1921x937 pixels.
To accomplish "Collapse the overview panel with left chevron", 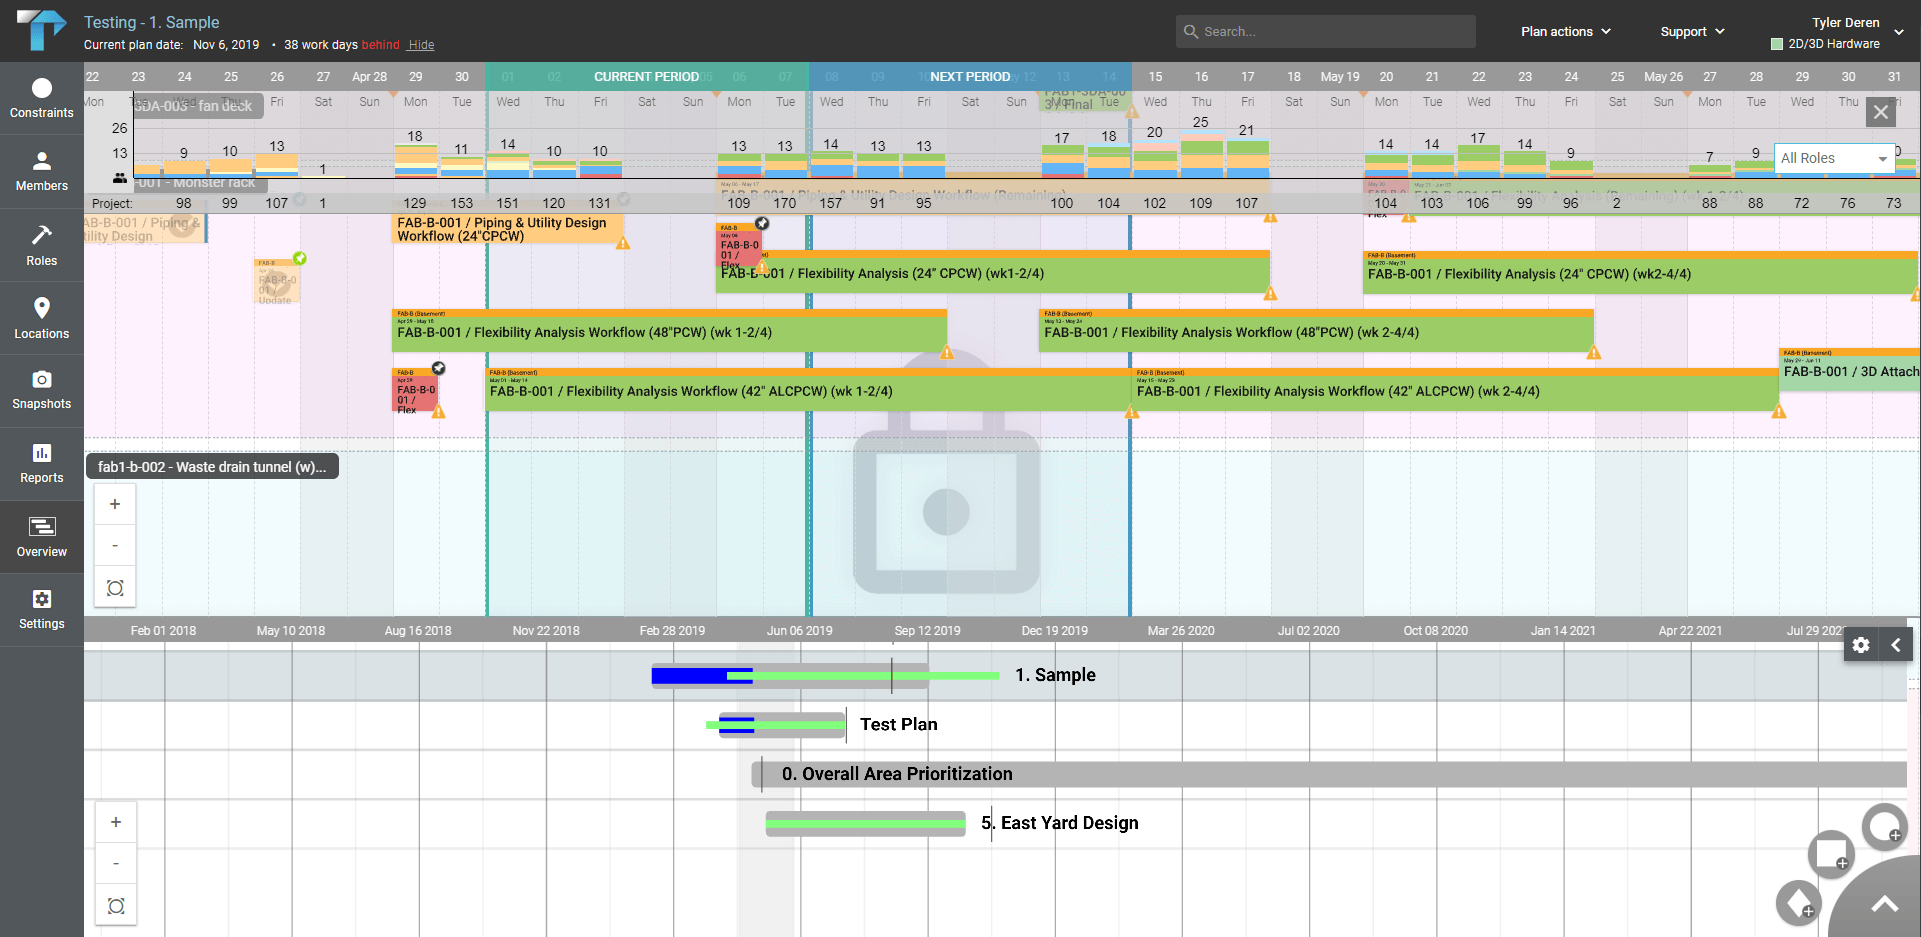I will click(x=1896, y=645).
